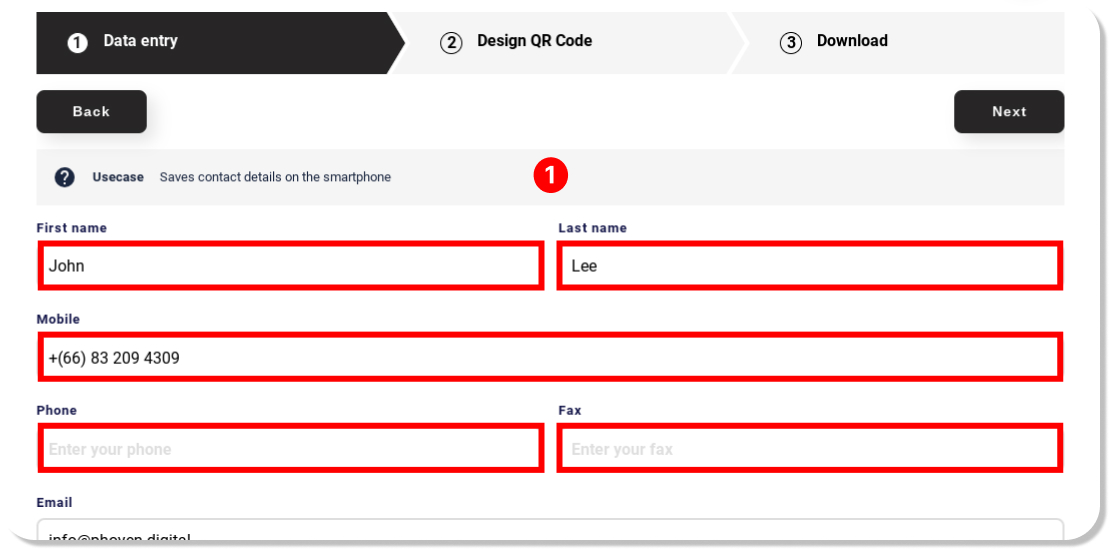This screenshot has height=549, width=1109.
Task: Go to the Download step
Action: click(852, 41)
